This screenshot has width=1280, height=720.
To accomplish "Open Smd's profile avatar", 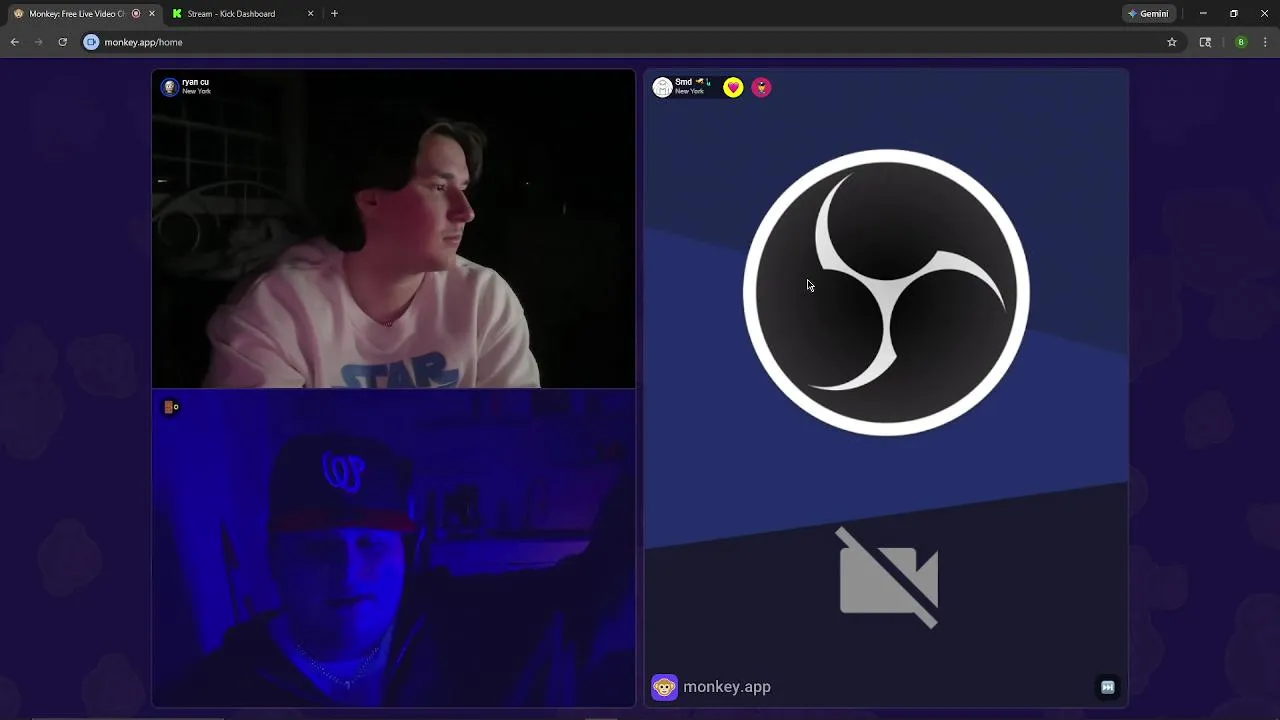I will [x=662, y=88].
